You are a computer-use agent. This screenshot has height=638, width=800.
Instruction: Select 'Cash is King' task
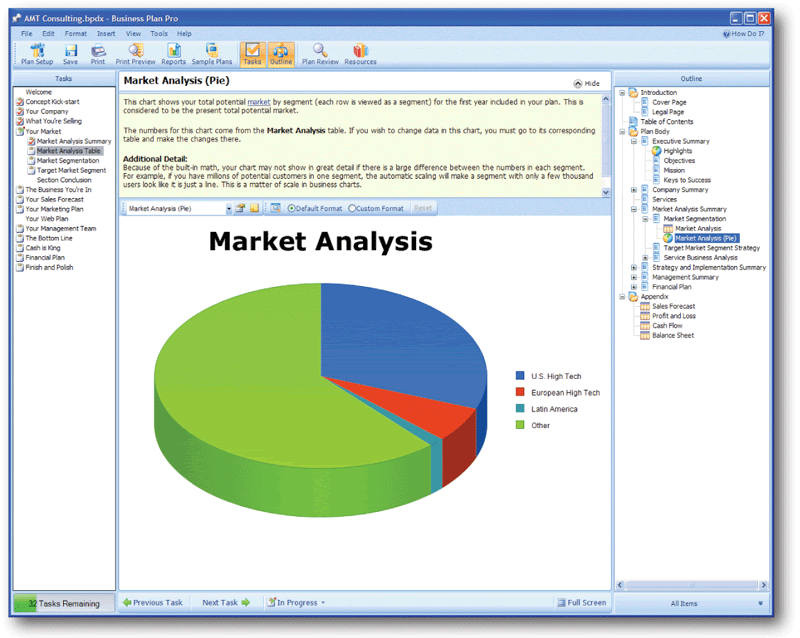[43, 248]
